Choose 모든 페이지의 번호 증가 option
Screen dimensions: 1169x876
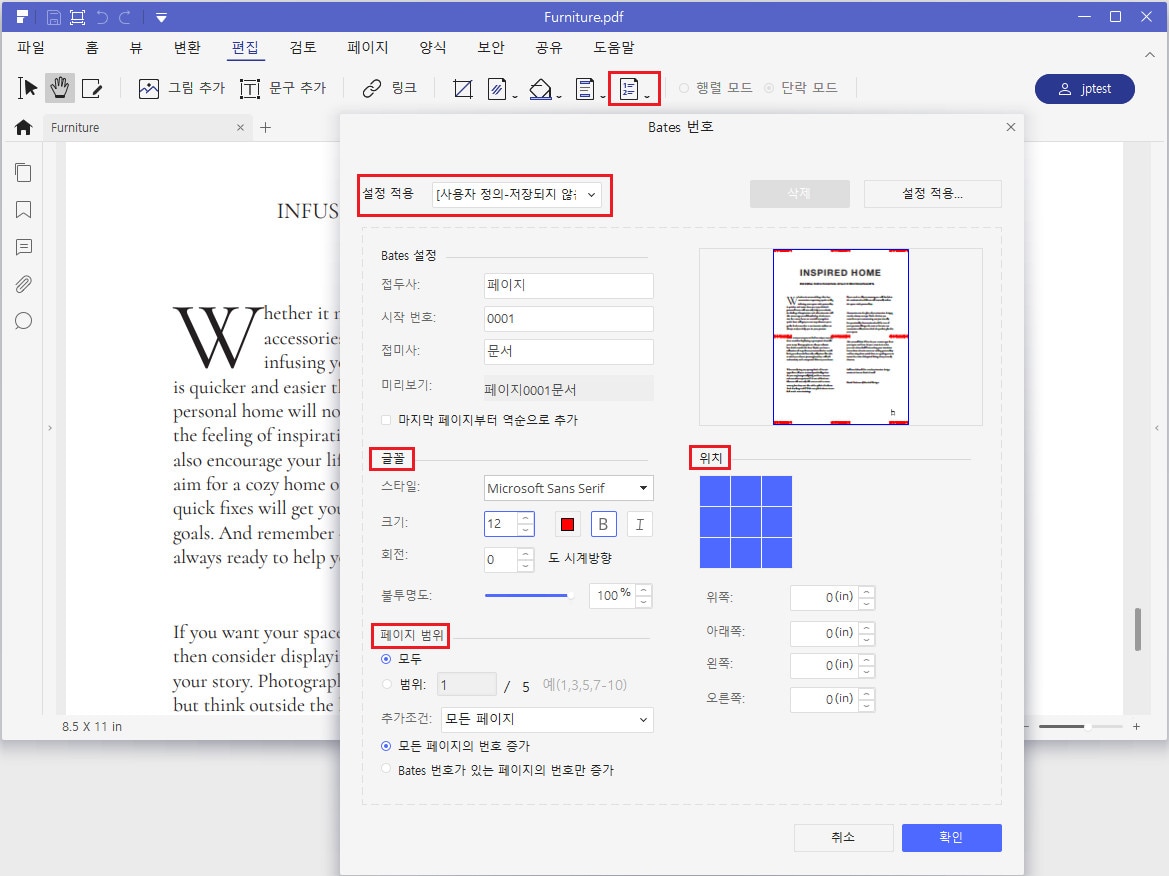pos(386,746)
